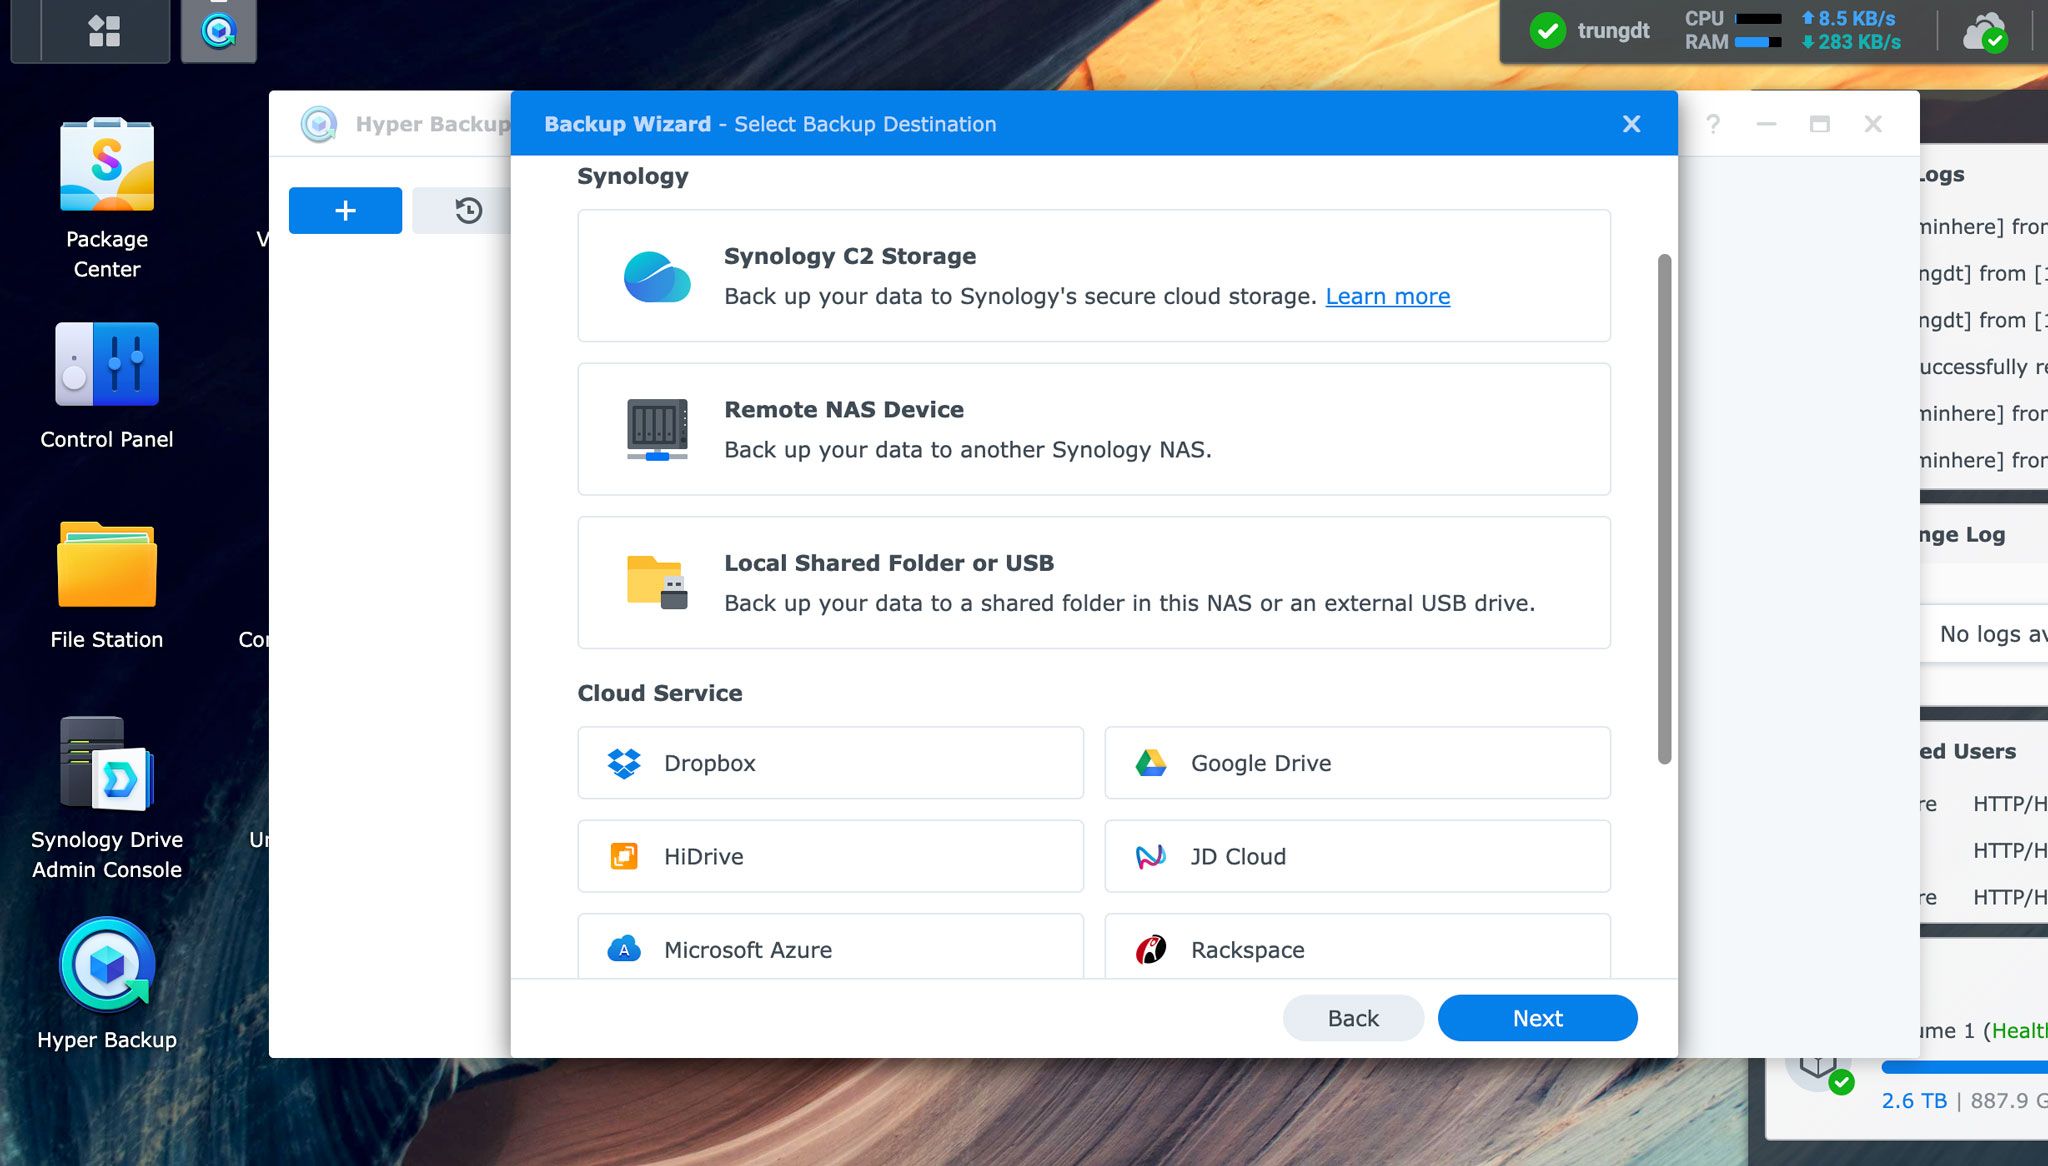The height and width of the screenshot is (1166, 2048).
Task: Choose Microsoft Azure cloud service
Action: pos(831,949)
